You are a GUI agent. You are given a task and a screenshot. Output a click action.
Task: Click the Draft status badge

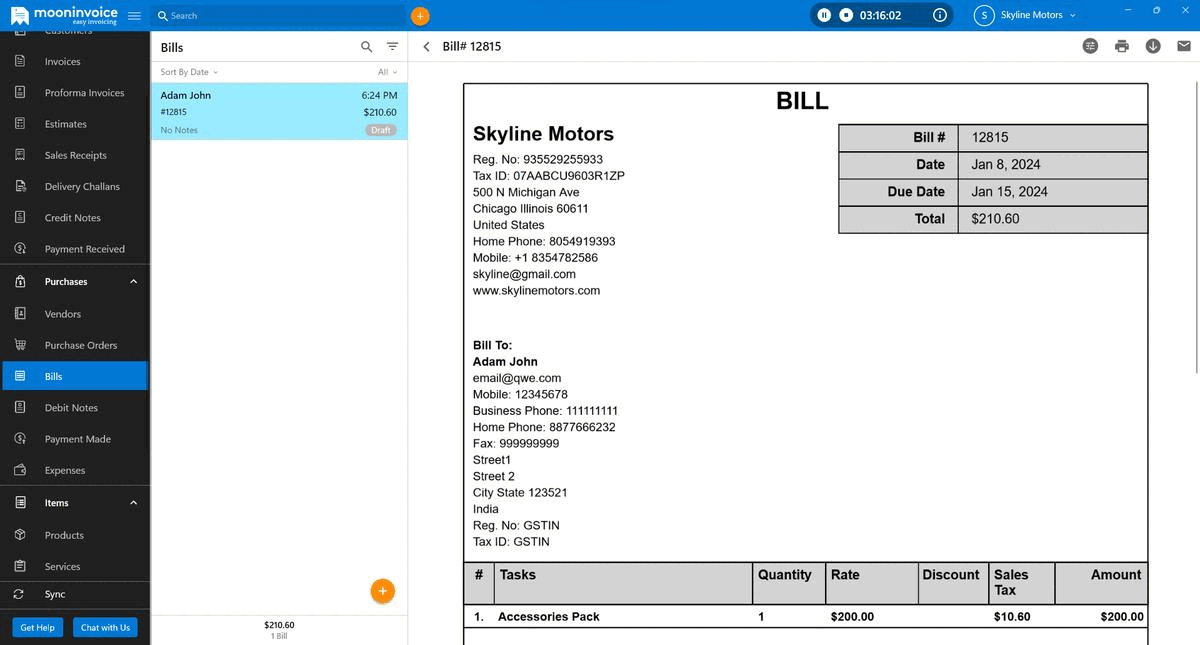(x=381, y=130)
